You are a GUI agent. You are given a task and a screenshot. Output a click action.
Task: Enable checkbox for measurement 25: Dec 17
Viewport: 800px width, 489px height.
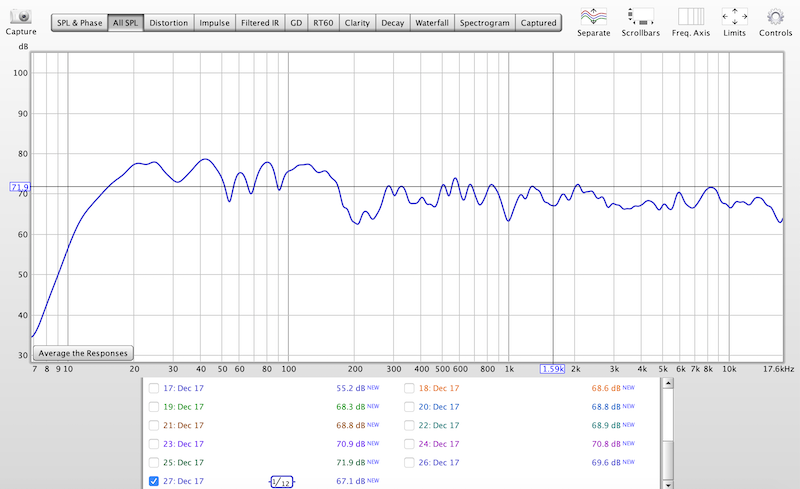coord(154,462)
